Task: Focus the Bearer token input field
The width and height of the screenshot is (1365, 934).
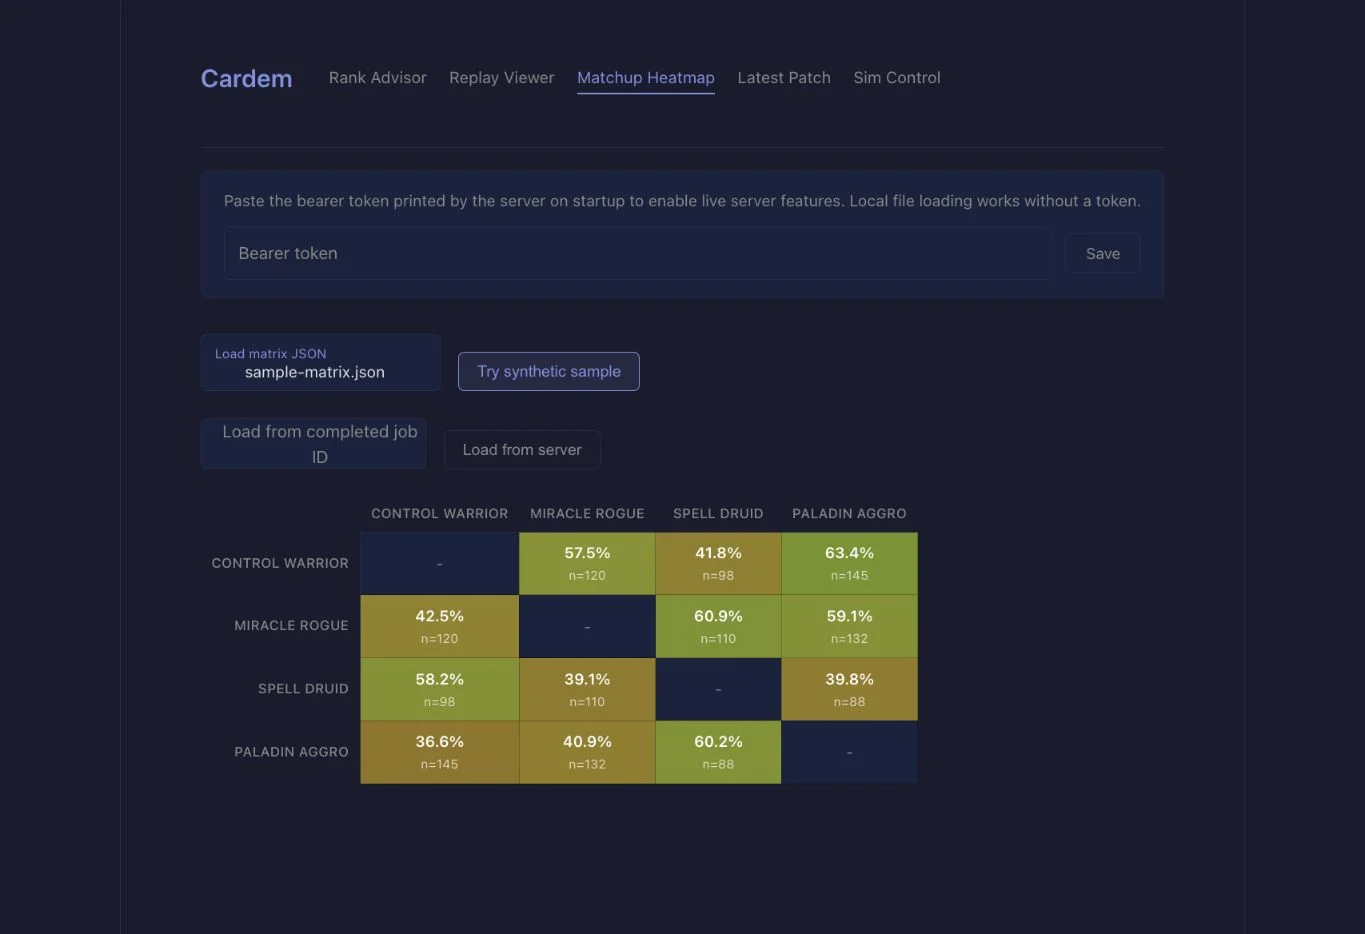Action: coord(638,253)
